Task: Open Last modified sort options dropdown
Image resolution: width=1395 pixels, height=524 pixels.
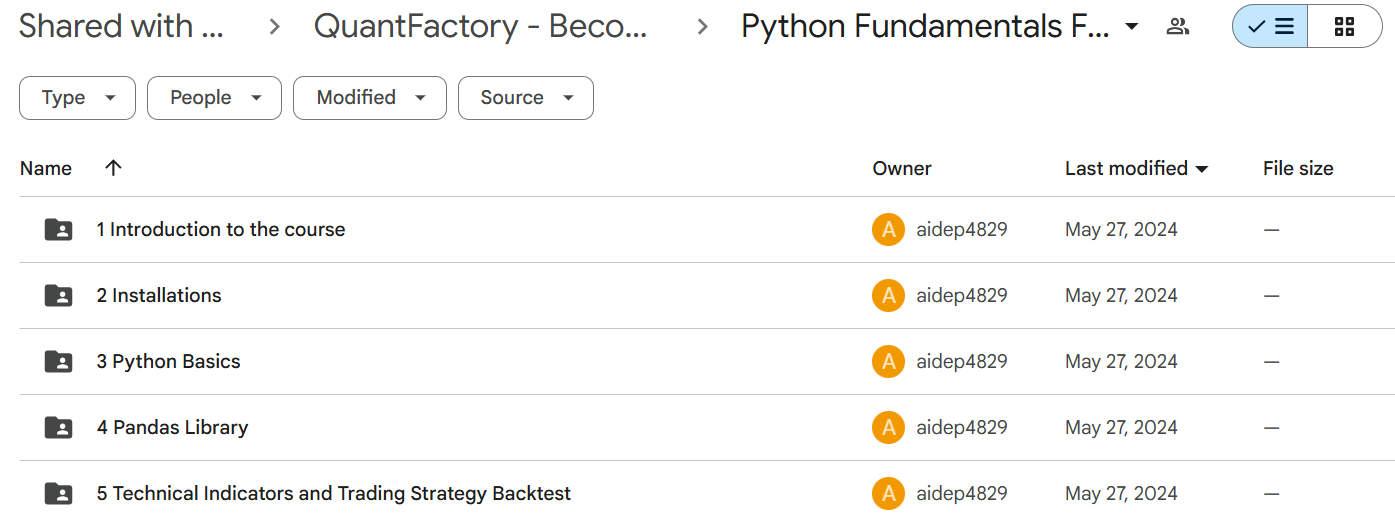Action: [x=1202, y=169]
